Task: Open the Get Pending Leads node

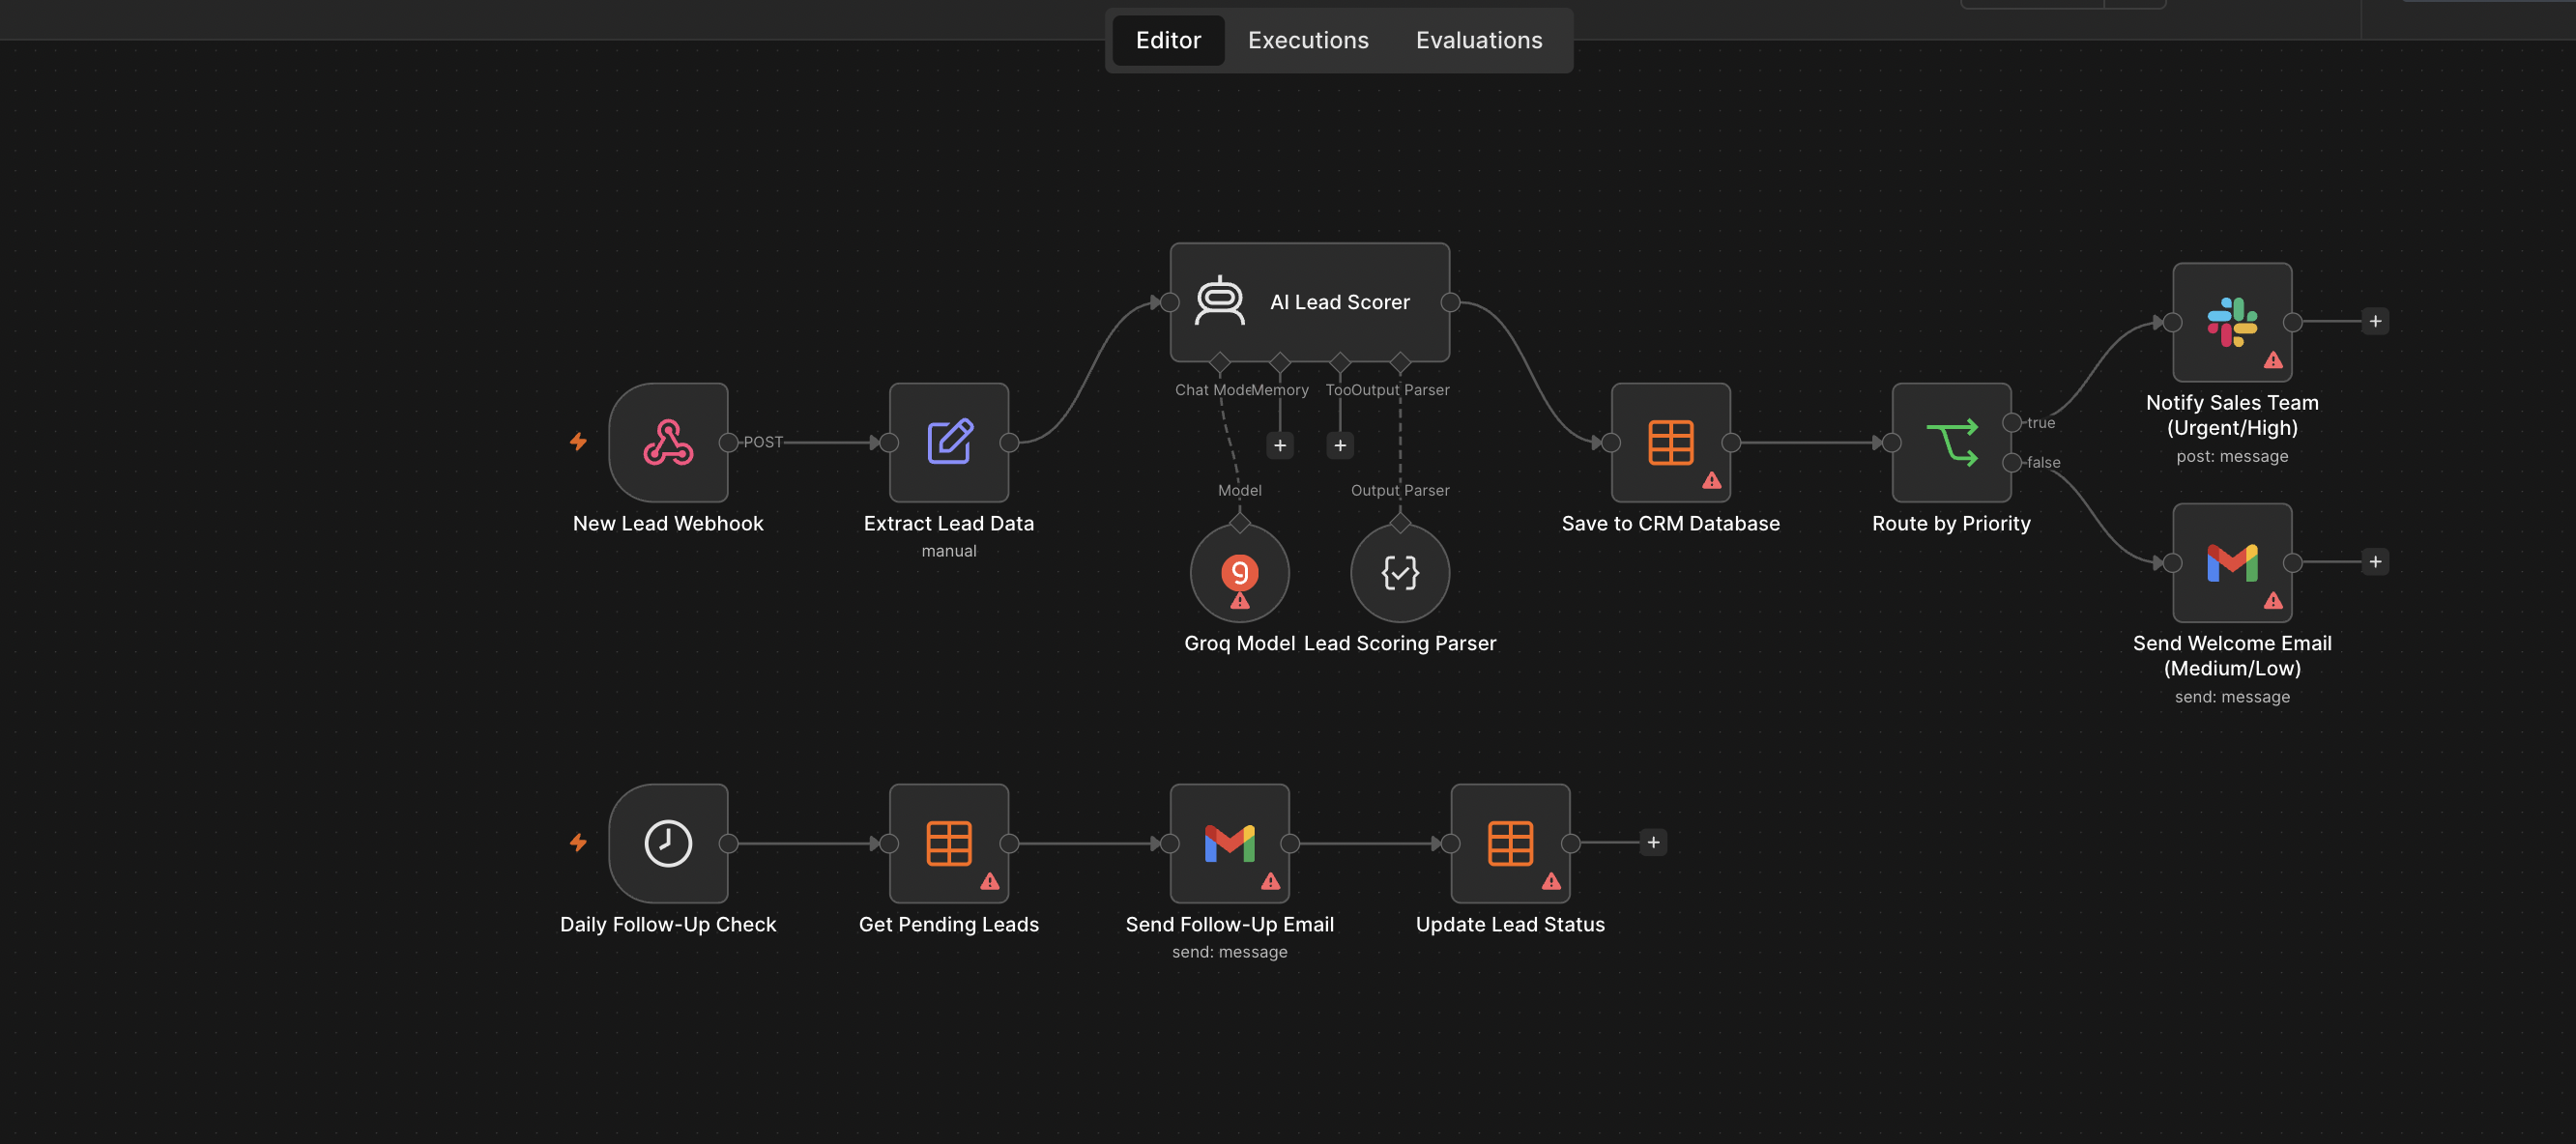Action: 949,843
